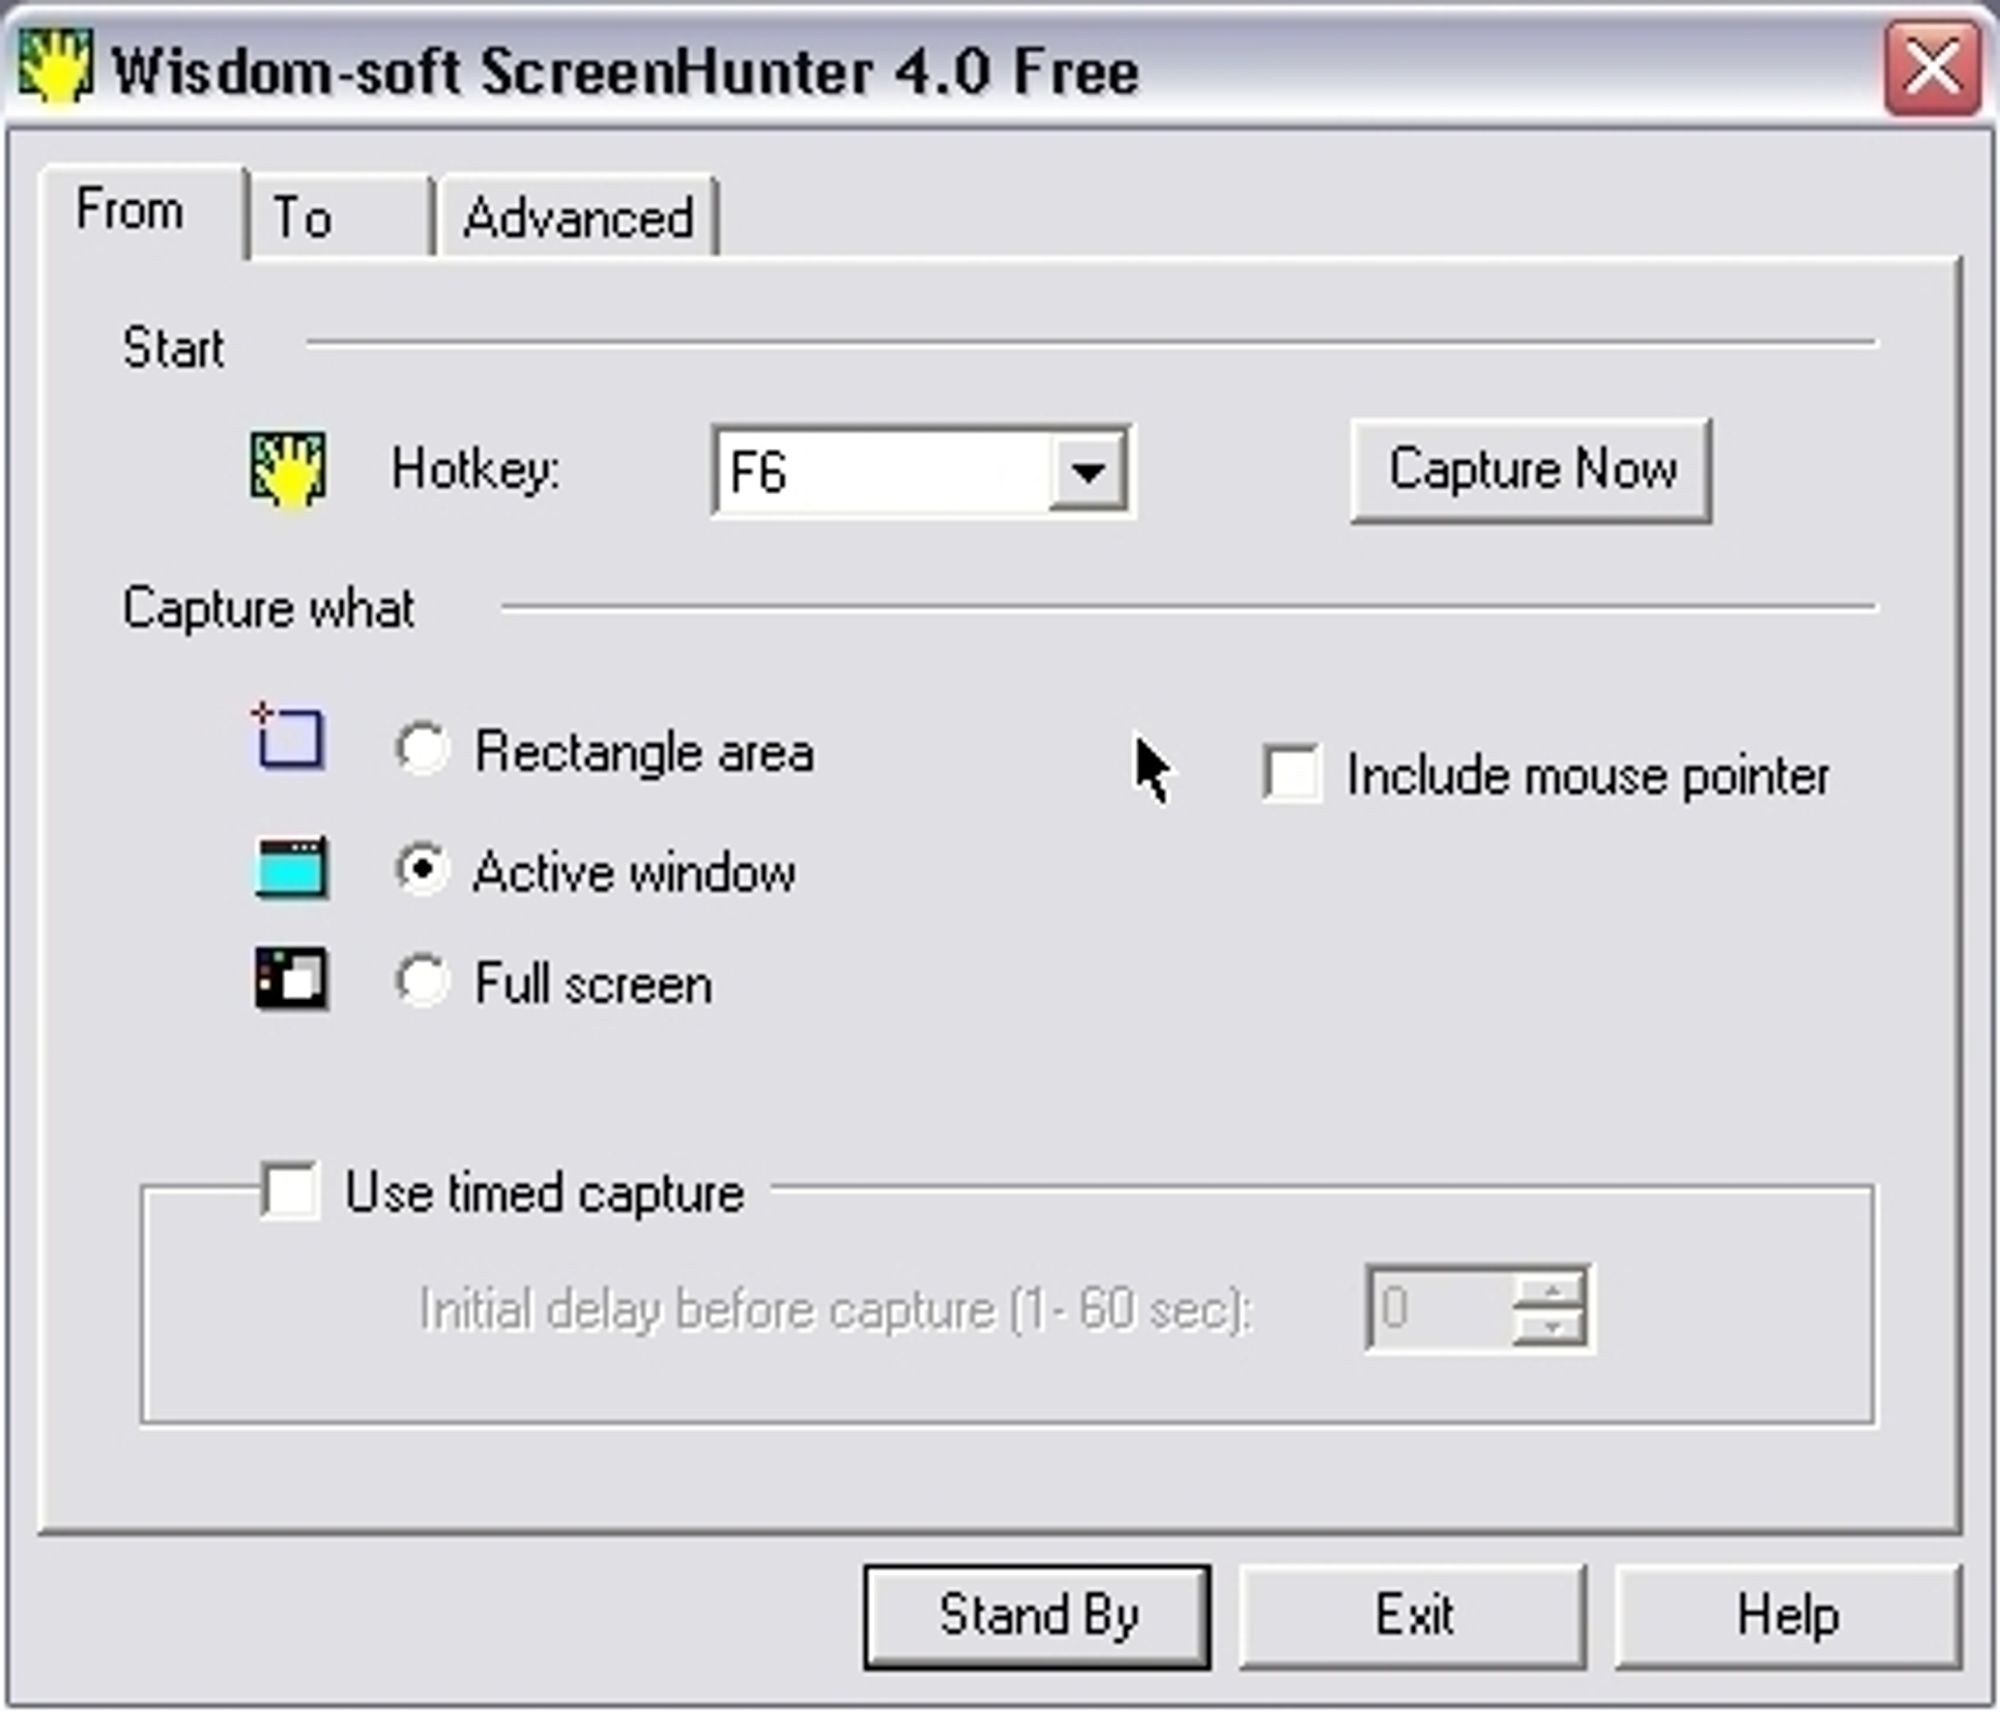Click the Capture Now button
This screenshot has height=1712, width=2000.
point(1531,470)
